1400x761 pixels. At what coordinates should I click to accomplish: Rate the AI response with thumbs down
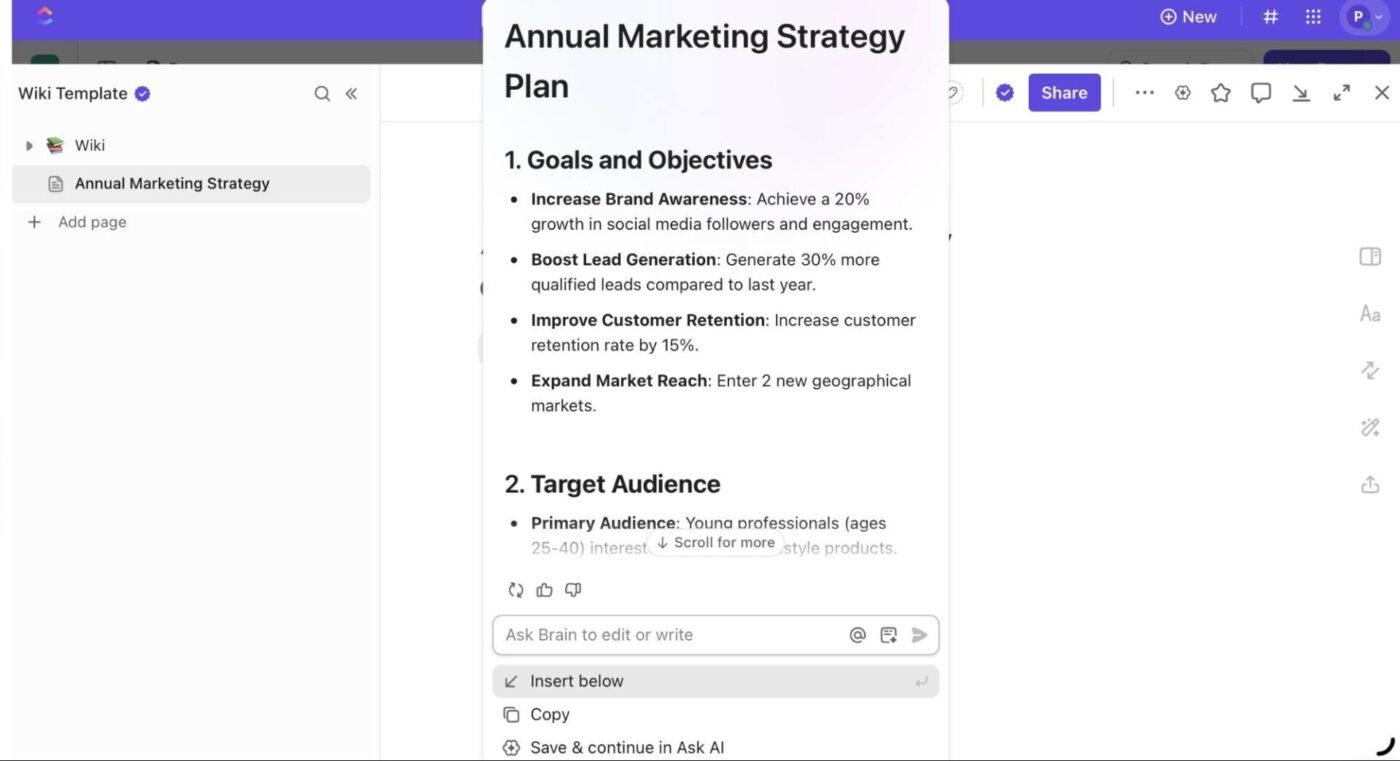click(573, 589)
